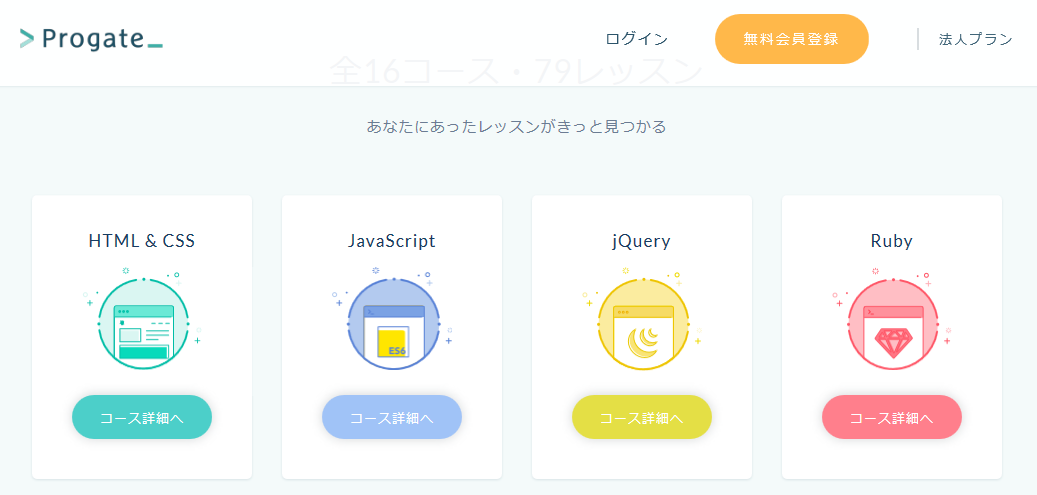Click the JavaScript ES6 course illustration
This screenshot has width=1037, height=495.
(393, 323)
